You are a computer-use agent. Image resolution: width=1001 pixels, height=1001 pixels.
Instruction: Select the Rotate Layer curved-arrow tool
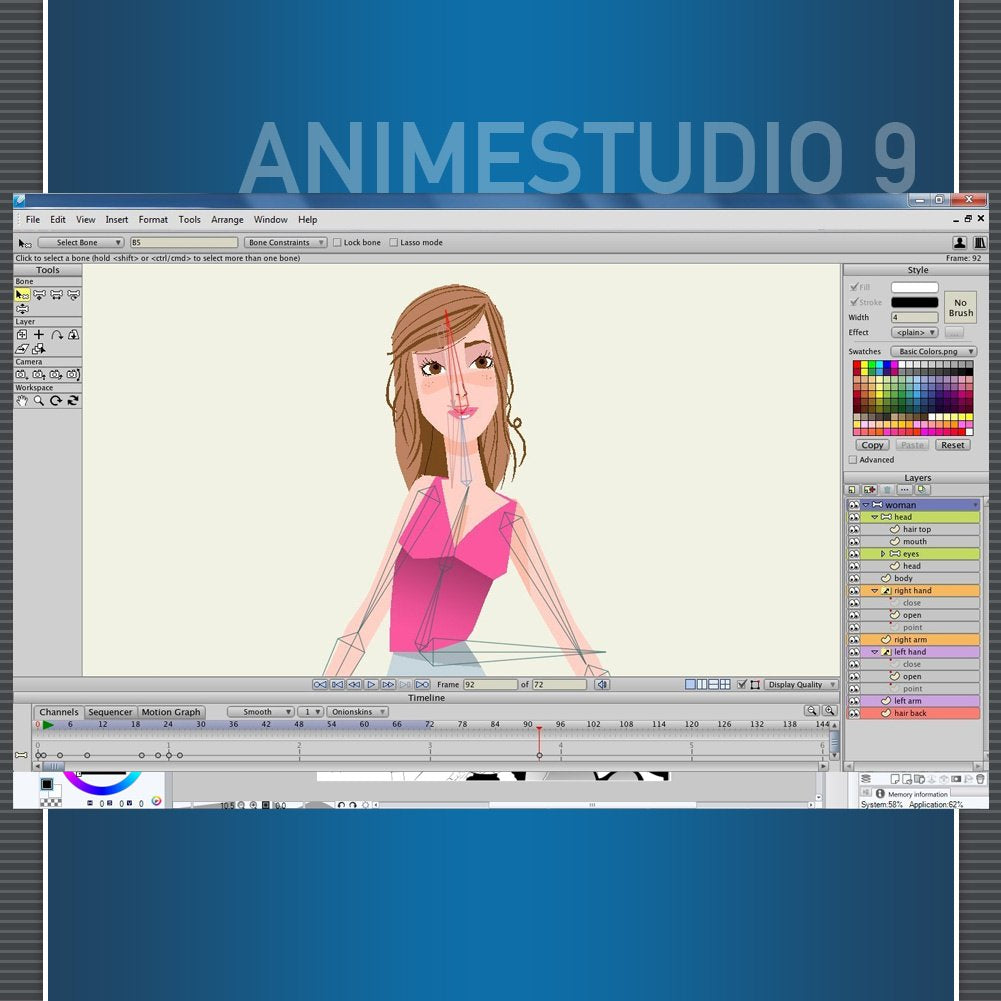click(x=57, y=335)
